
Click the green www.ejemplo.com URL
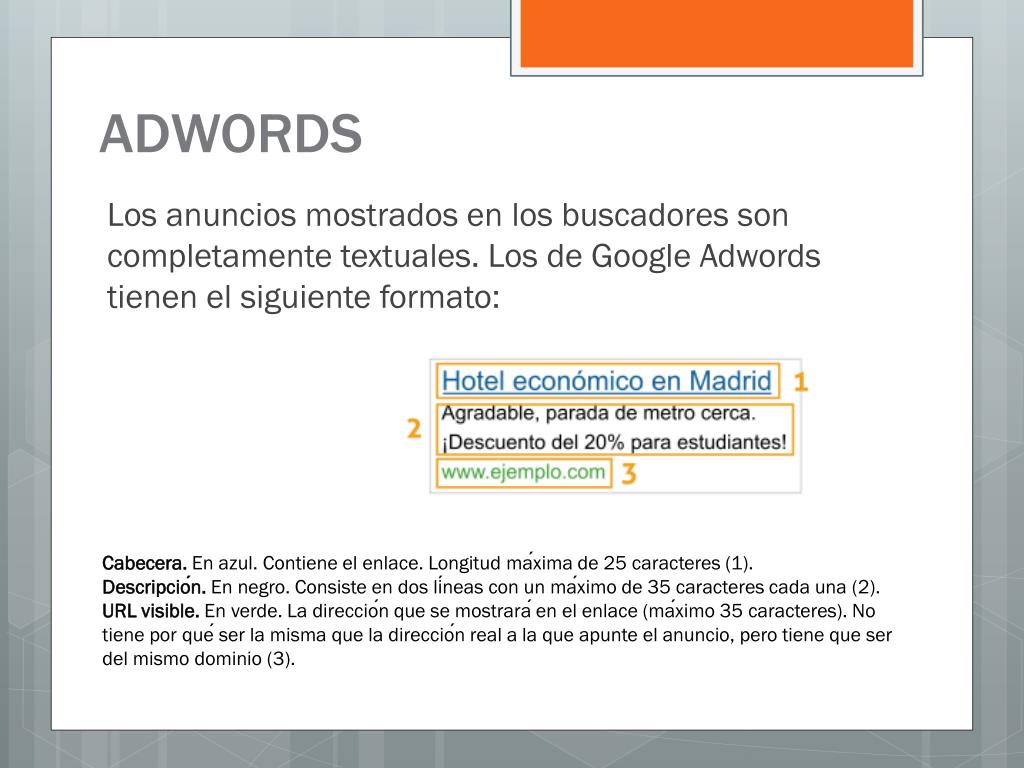523,472
